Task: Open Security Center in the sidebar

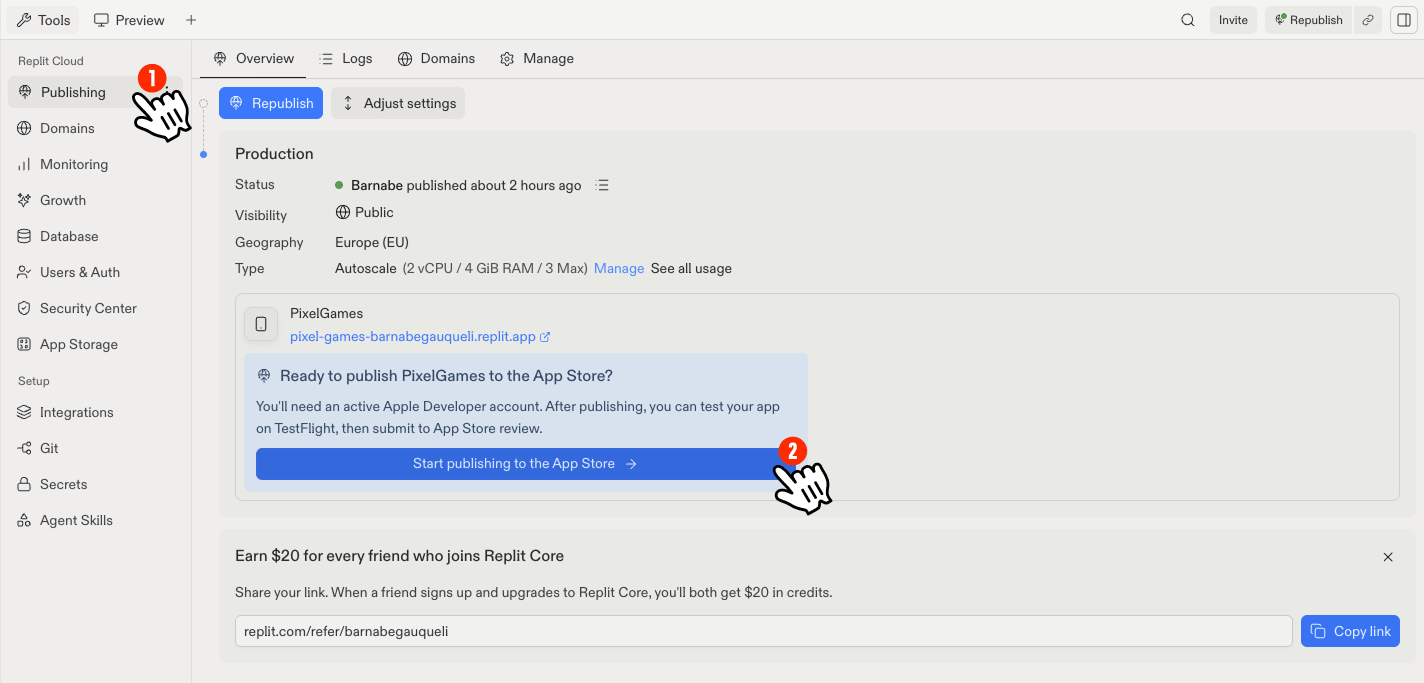Action: (x=96, y=308)
